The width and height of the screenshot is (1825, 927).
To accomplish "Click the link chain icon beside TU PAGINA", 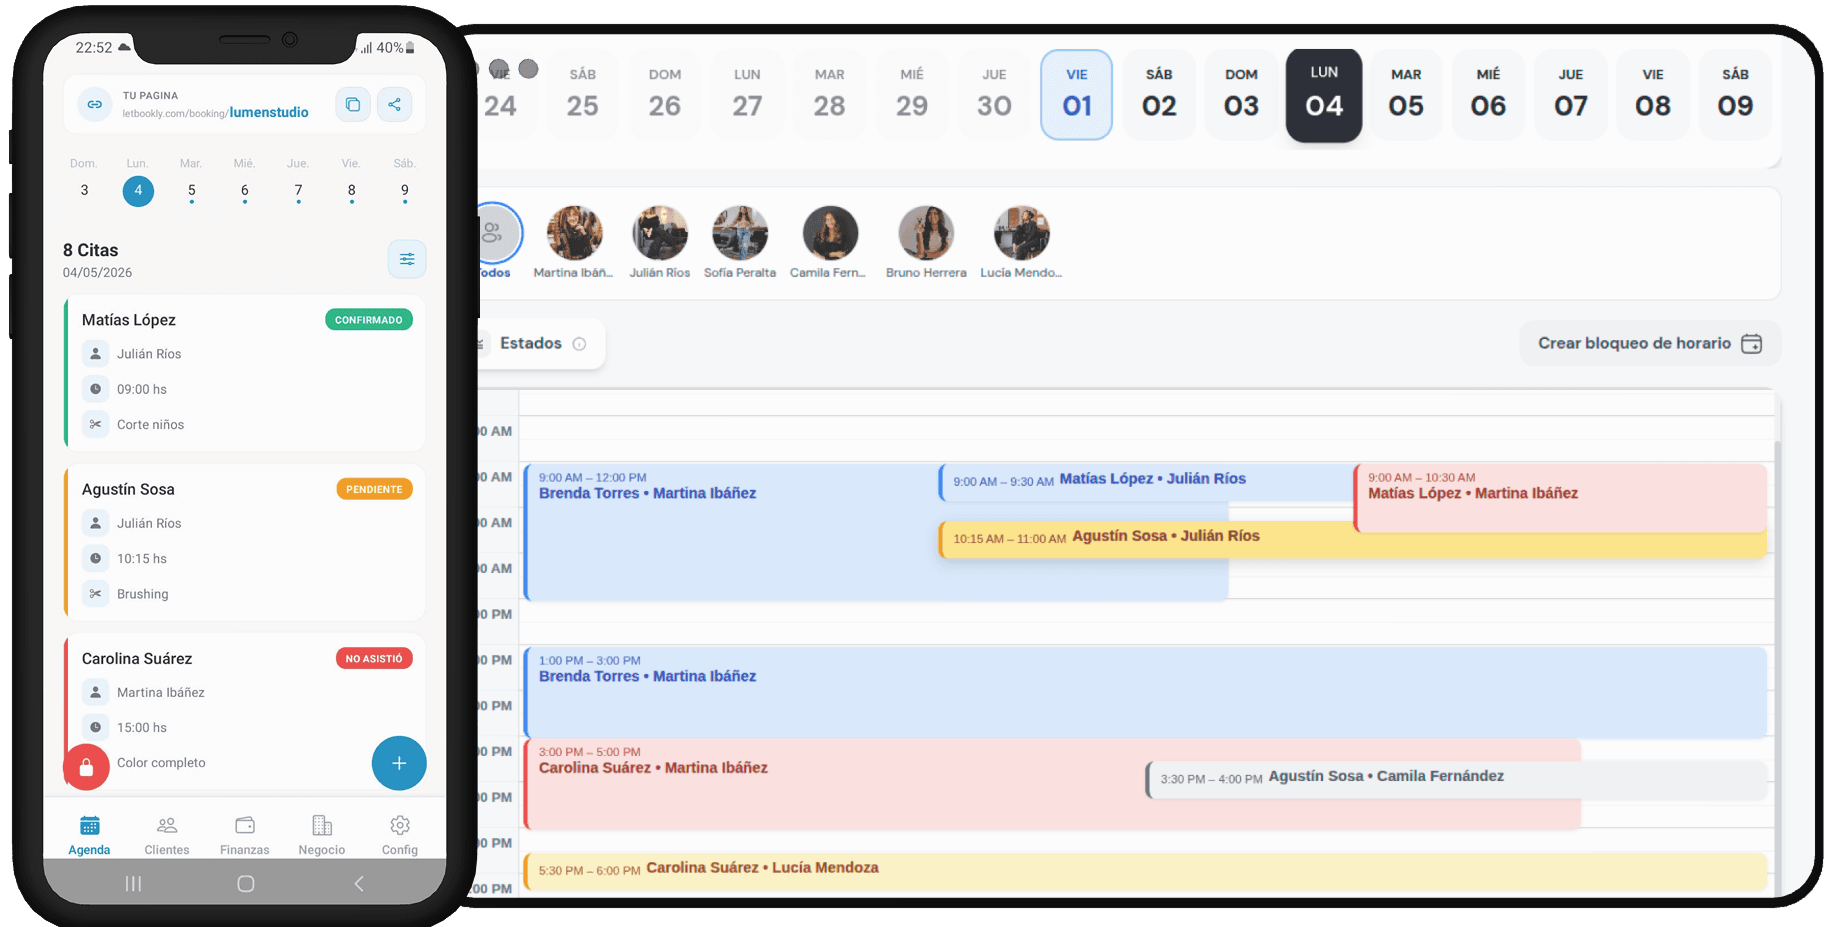I will coord(94,104).
